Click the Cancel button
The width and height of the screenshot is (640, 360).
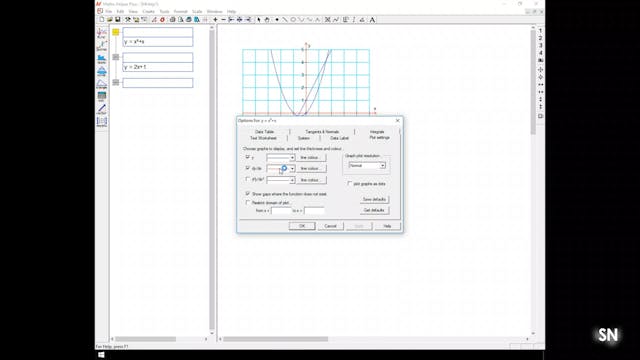click(331, 226)
